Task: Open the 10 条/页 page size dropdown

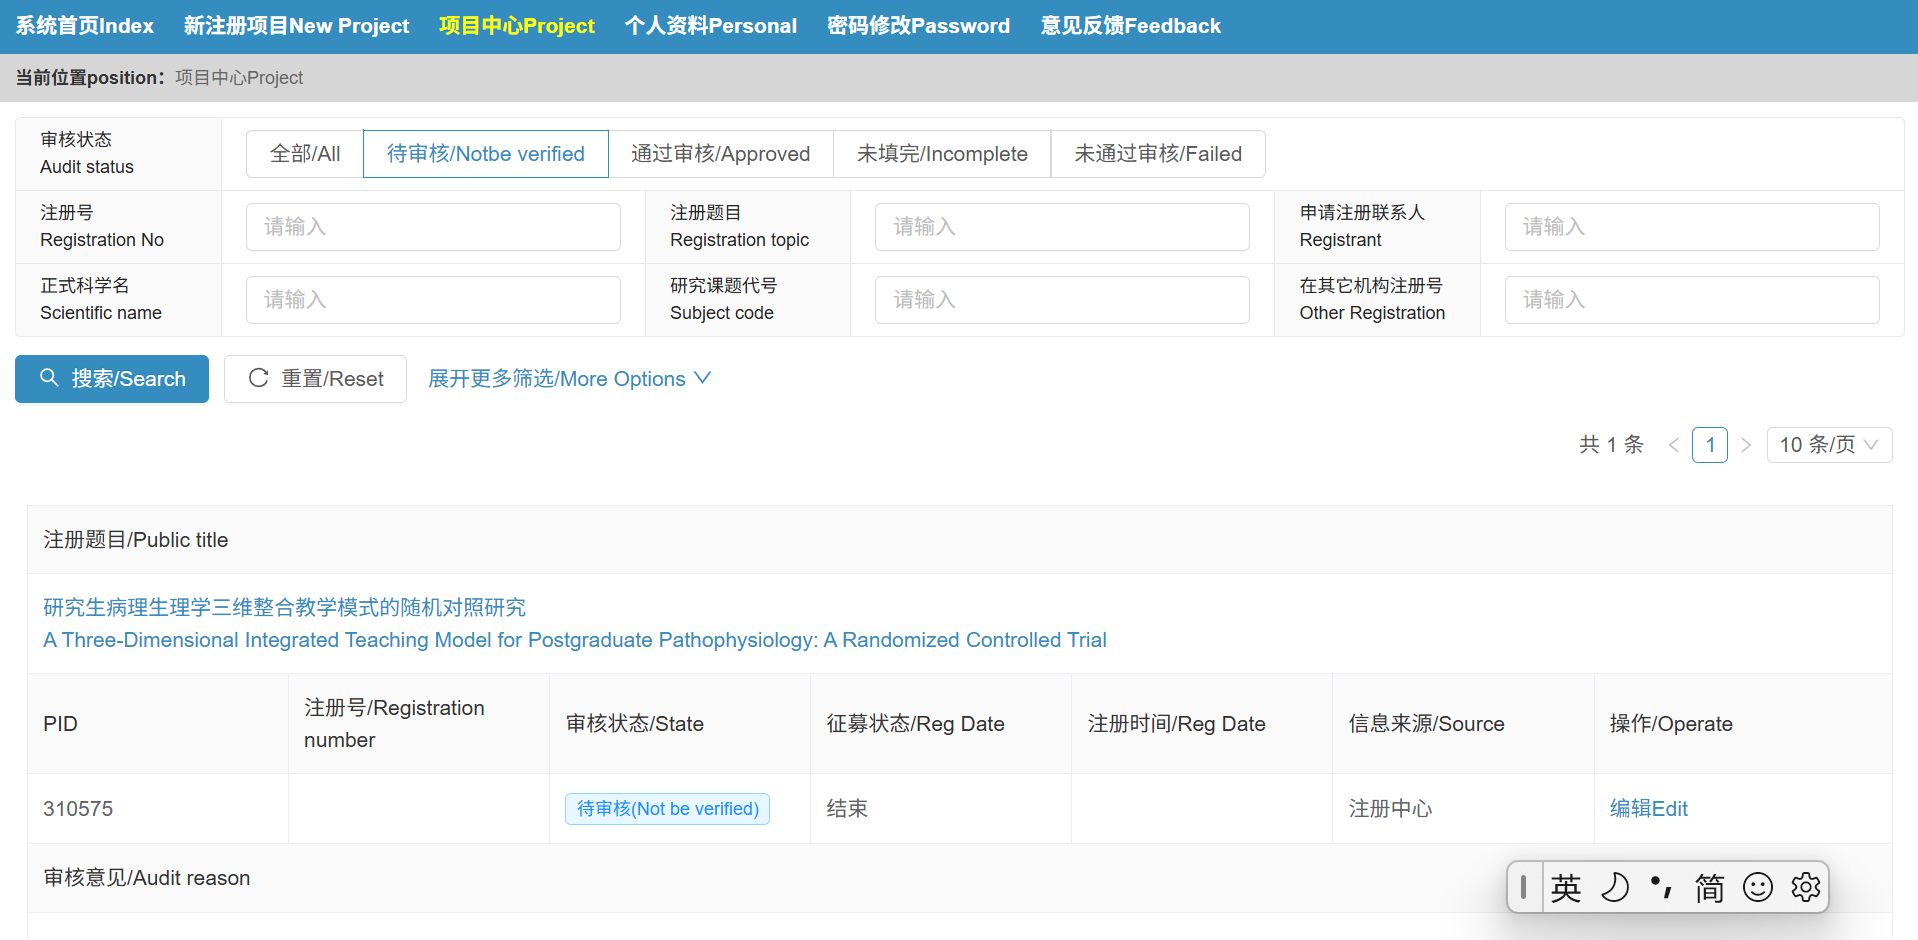Action: [1828, 445]
